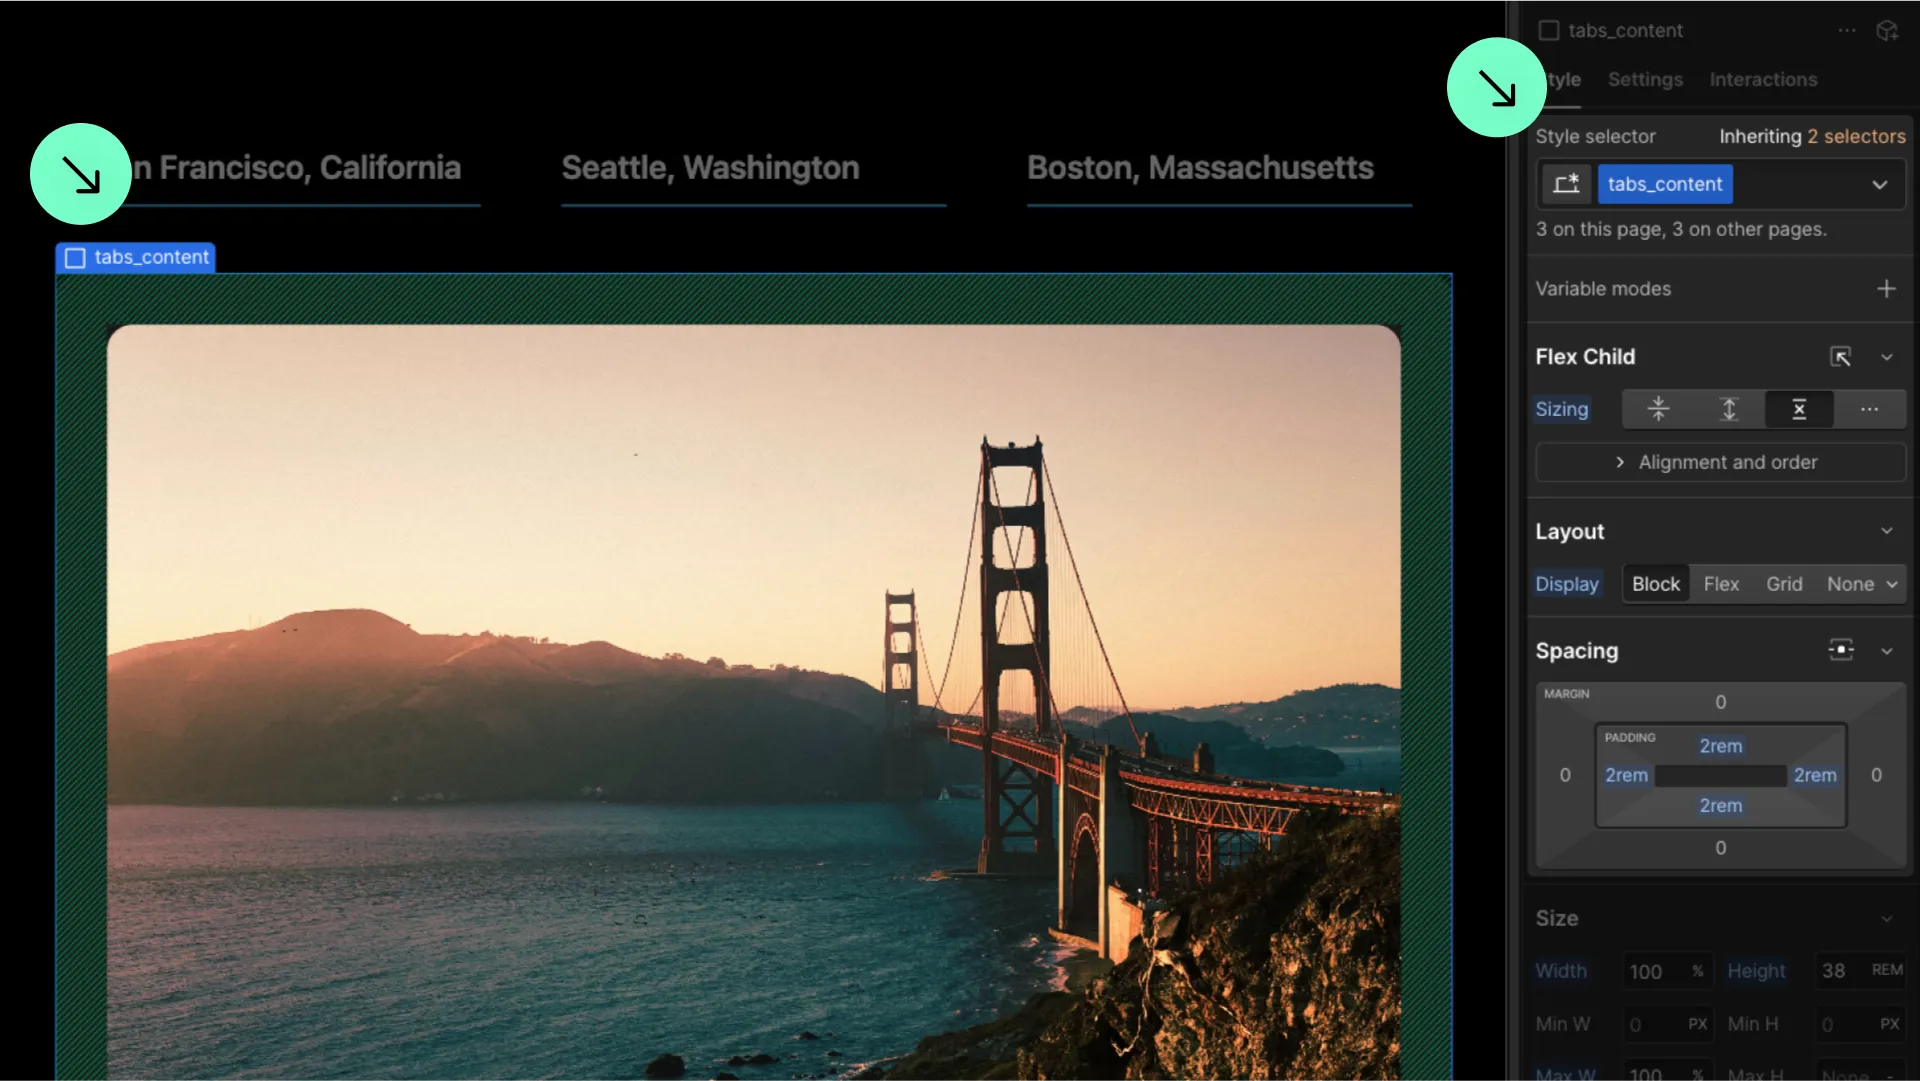Screen dimensions: 1920x1081
Task: Switch to the Settings tab
Action: pos(1645,79)
